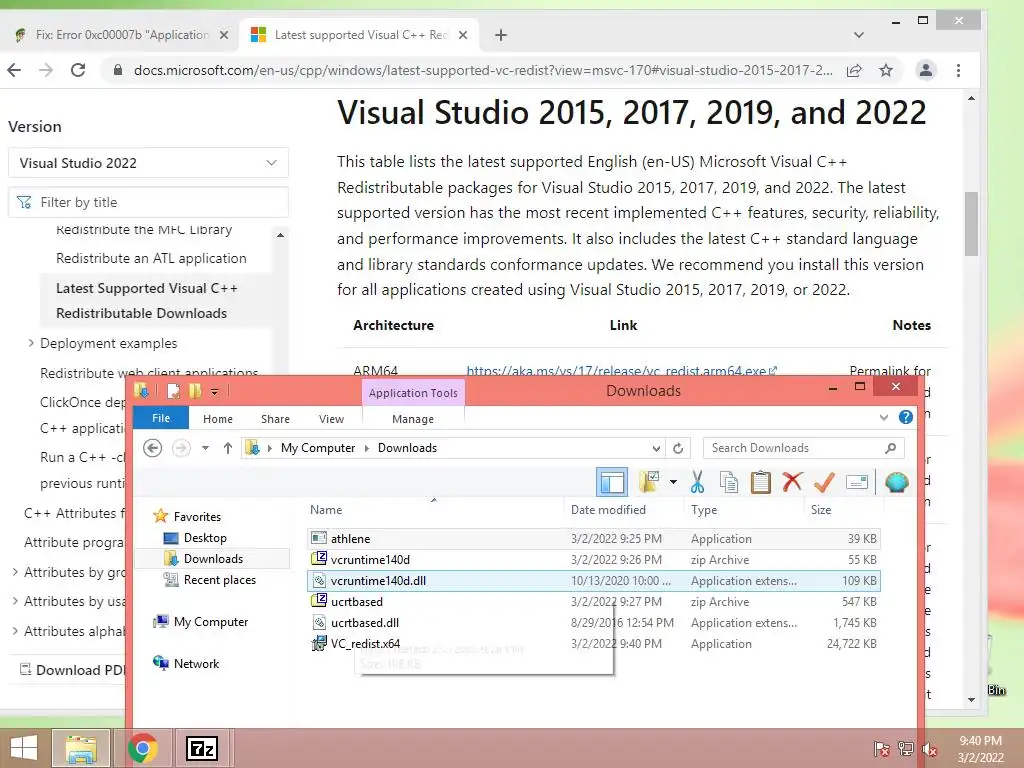This screenshot has width=1024, height=768.
Task: Open File Explorer from the taskbar
Action: click(x=80, y=748)
